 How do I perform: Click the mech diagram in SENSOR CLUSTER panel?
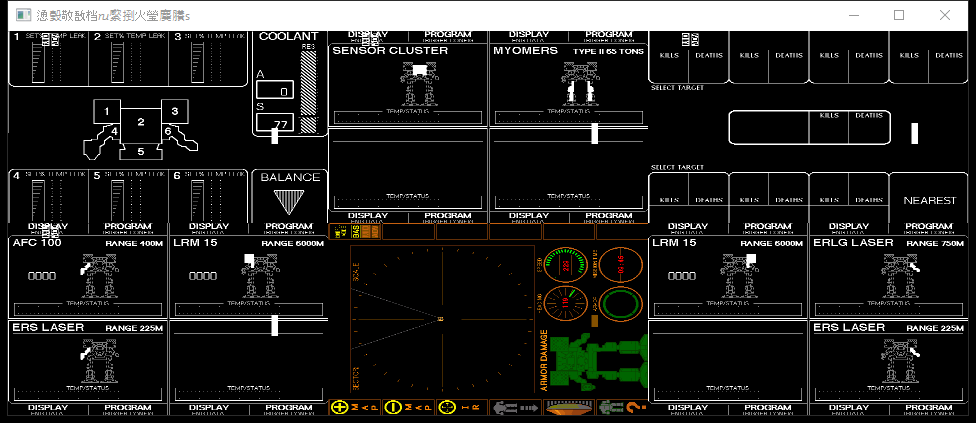click(x=419, y=83)
